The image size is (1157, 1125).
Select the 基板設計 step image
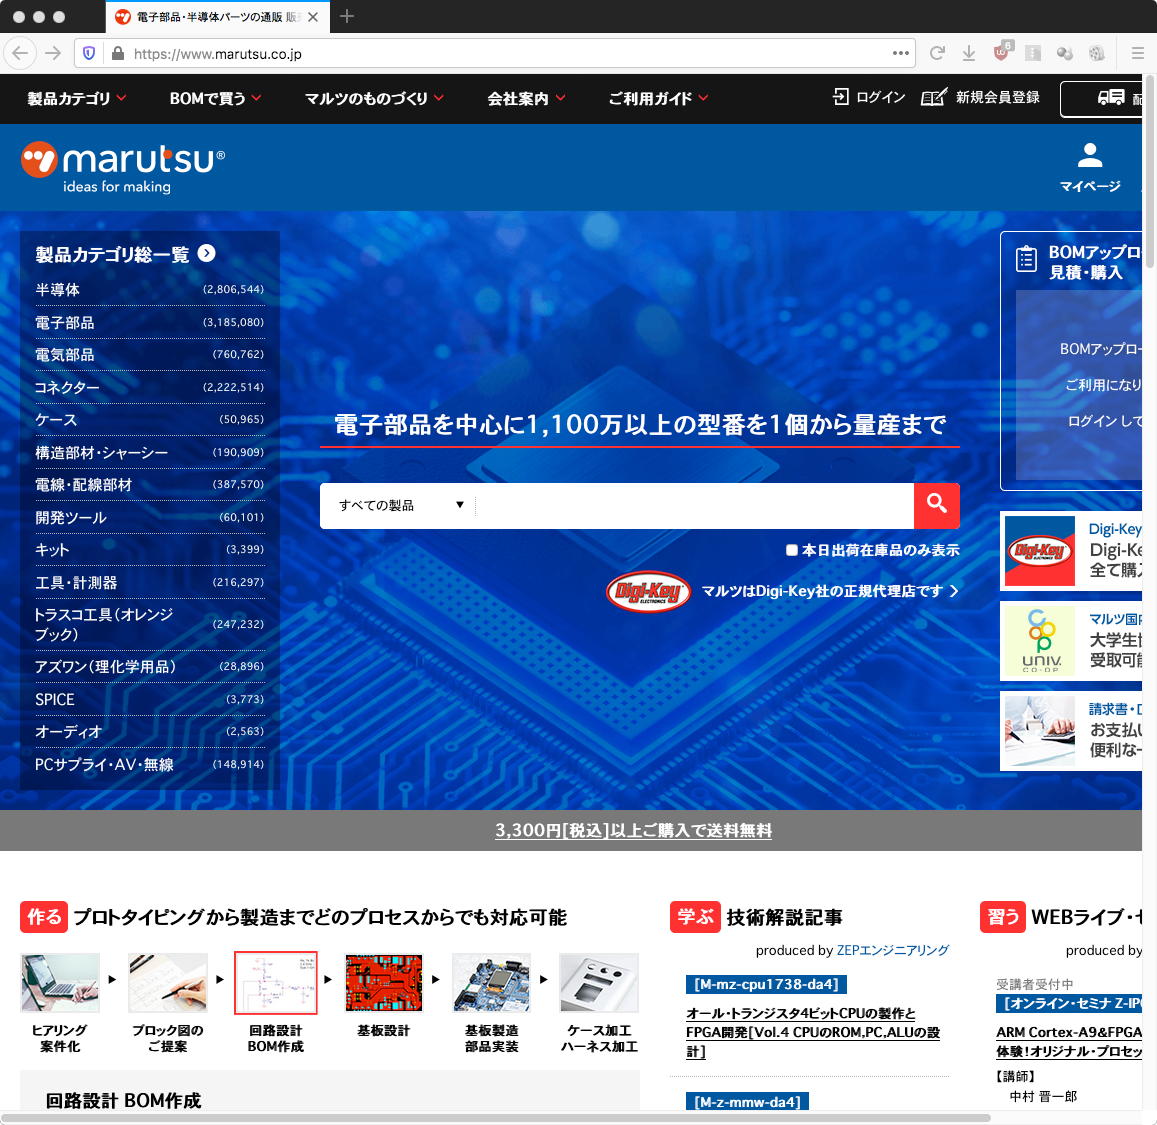[x=384, y=983]
